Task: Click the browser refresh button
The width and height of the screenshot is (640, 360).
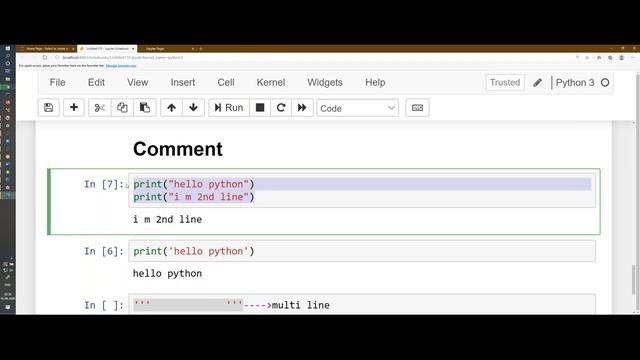Action: [45, 58]
